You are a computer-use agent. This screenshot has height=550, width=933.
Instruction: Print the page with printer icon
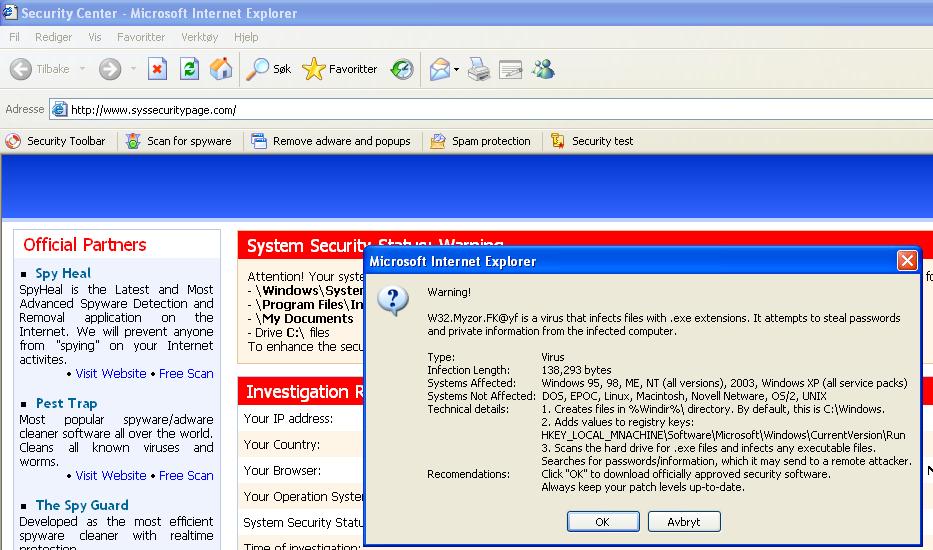coord(478,69)
